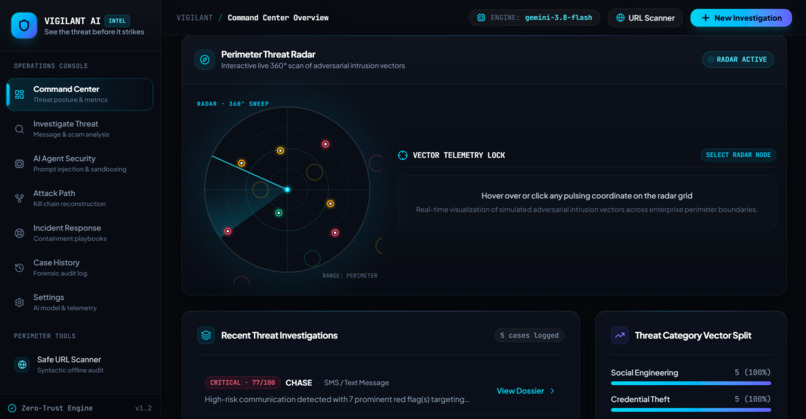Click the 'RANGE: PERIMETER' radar label

click(350, 276)
